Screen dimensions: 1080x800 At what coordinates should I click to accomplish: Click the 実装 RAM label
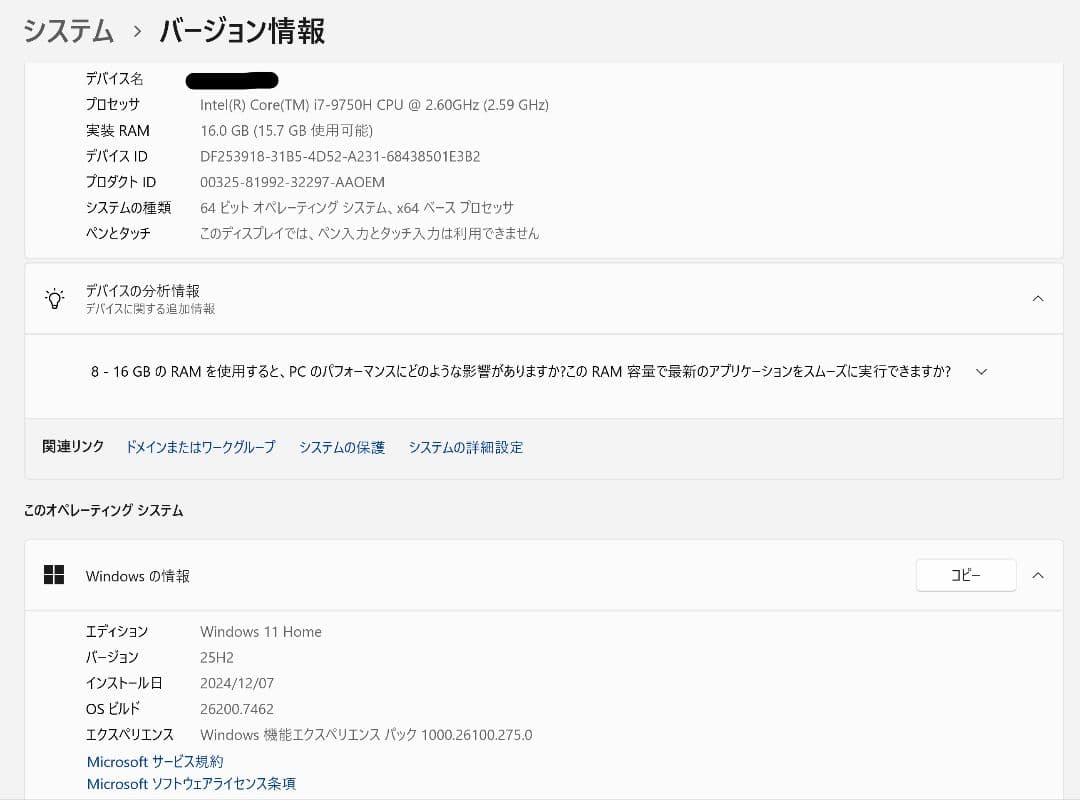click(x=118, y=130)
